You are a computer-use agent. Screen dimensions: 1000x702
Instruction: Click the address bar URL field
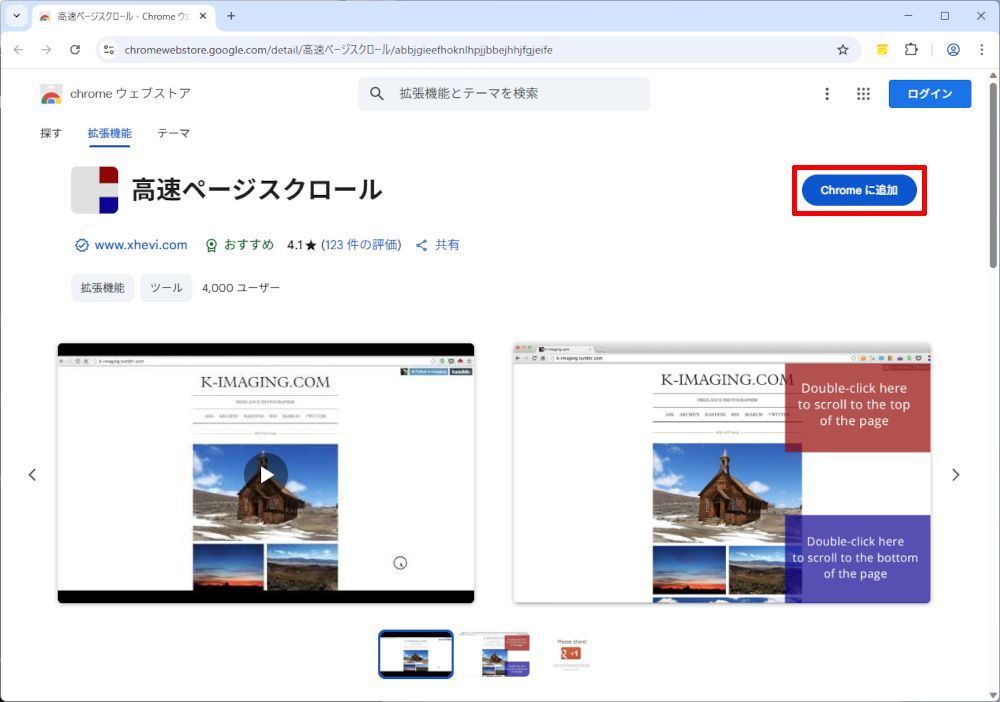pyautogui.click(x=478, y=50)
